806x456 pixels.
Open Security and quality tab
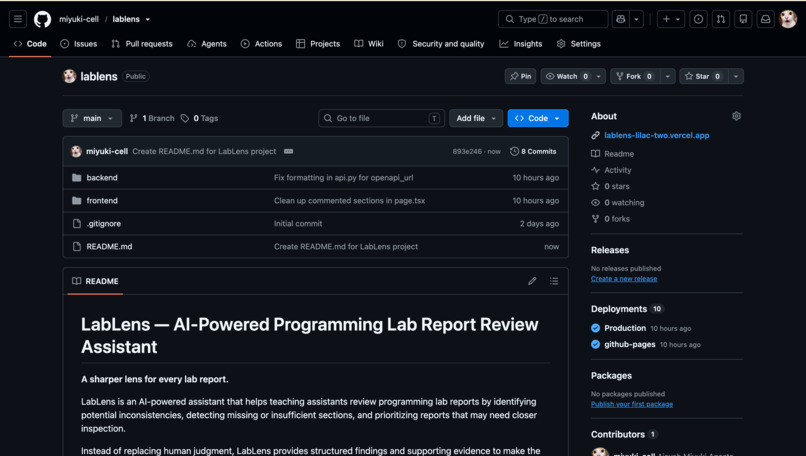pos(441,44)
